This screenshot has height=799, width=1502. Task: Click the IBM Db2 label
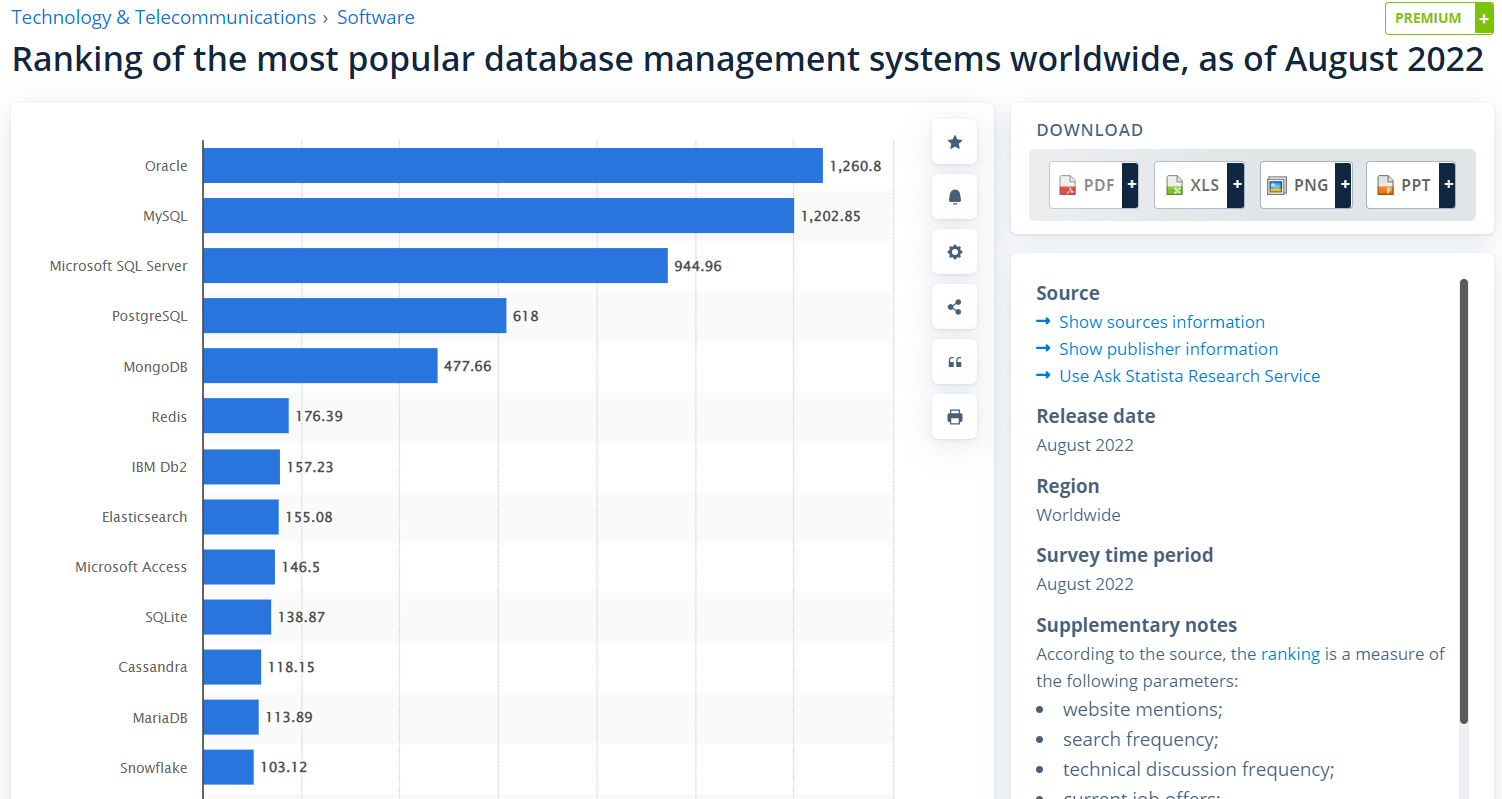[x=159, y=467]
